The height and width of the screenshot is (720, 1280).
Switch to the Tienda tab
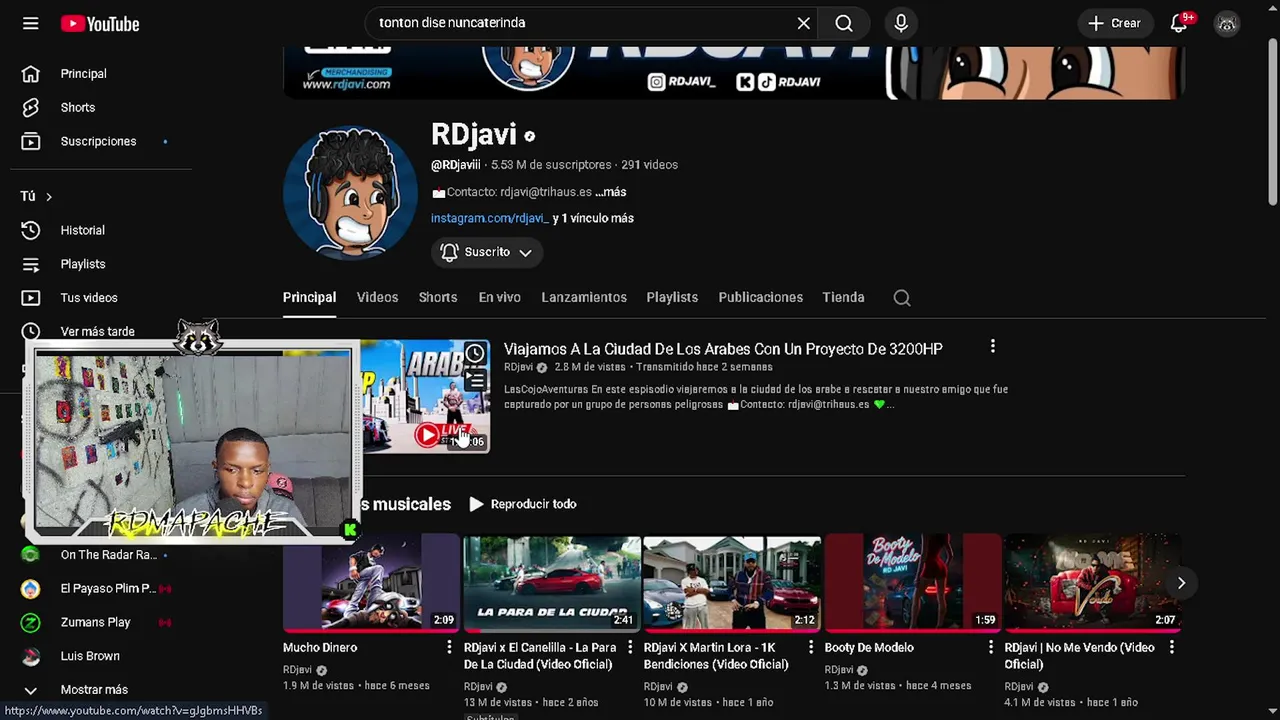[x=843, y=297]
